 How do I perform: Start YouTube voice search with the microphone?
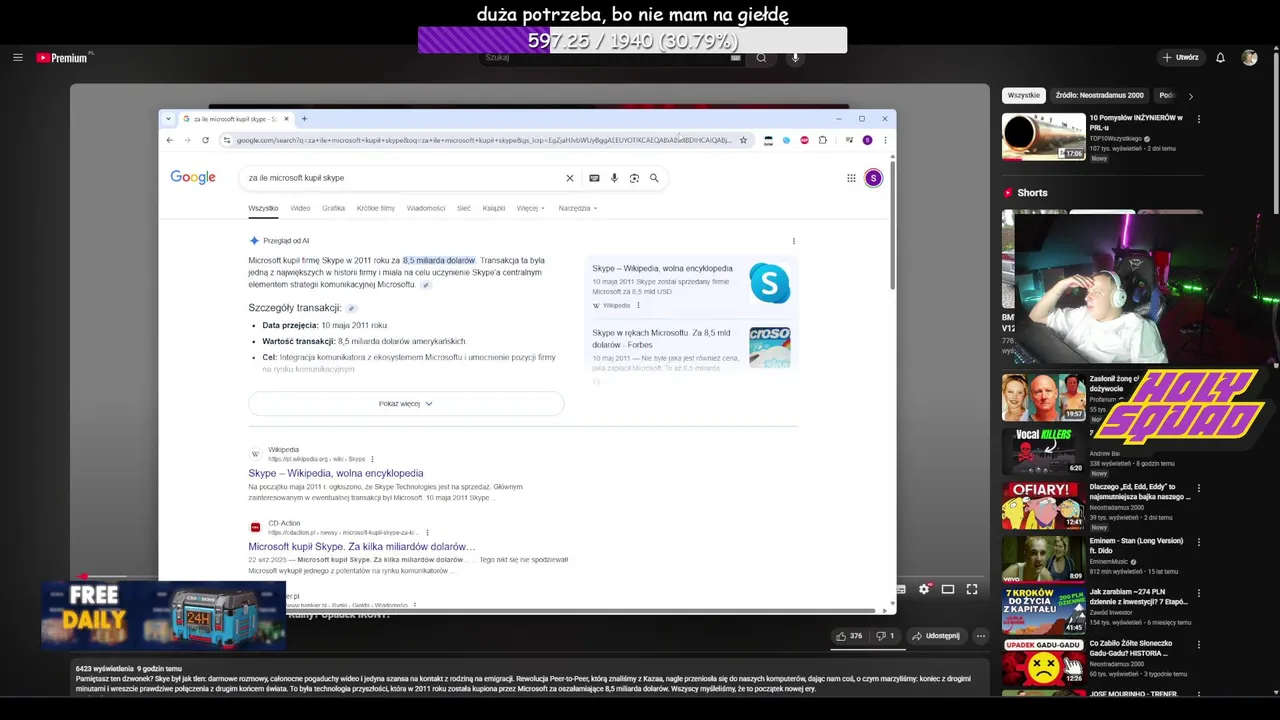[x=796, y=58]
